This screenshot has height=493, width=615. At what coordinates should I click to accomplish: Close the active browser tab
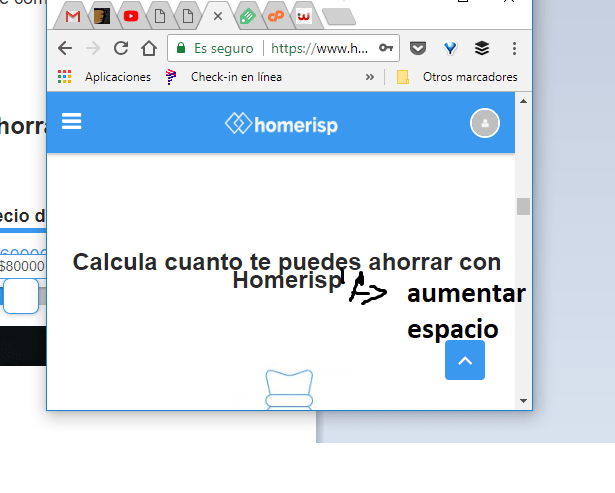point(218,16)
